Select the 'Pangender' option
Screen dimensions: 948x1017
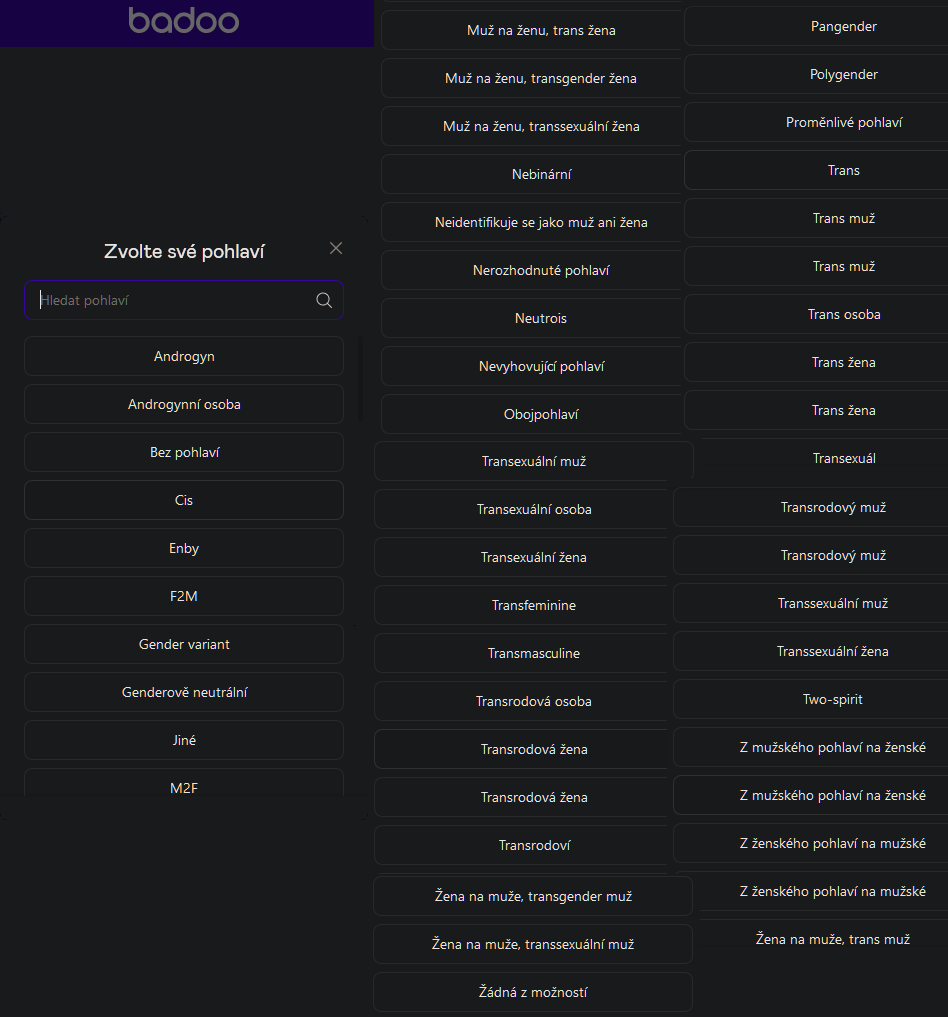843,26
